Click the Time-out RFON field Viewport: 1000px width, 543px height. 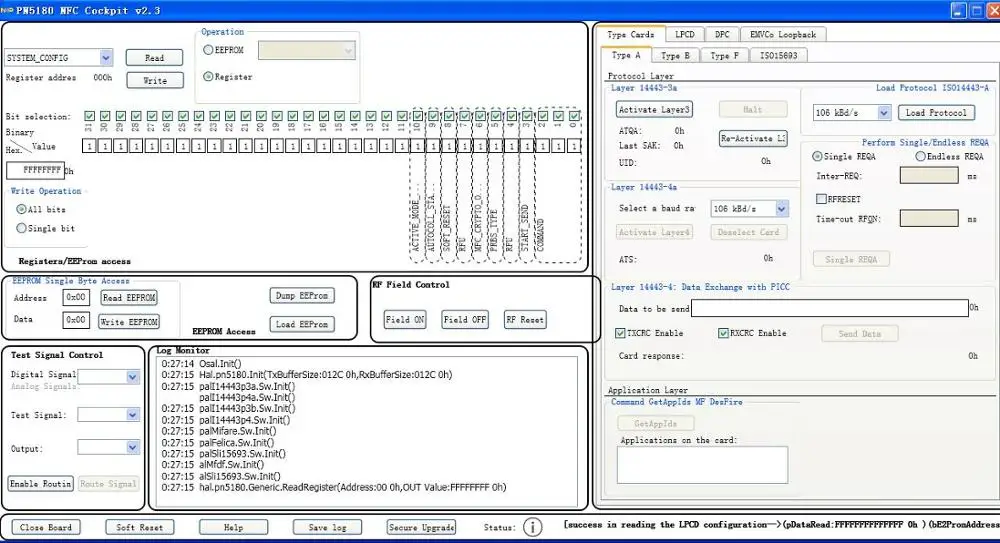click(x=929, y=218)
